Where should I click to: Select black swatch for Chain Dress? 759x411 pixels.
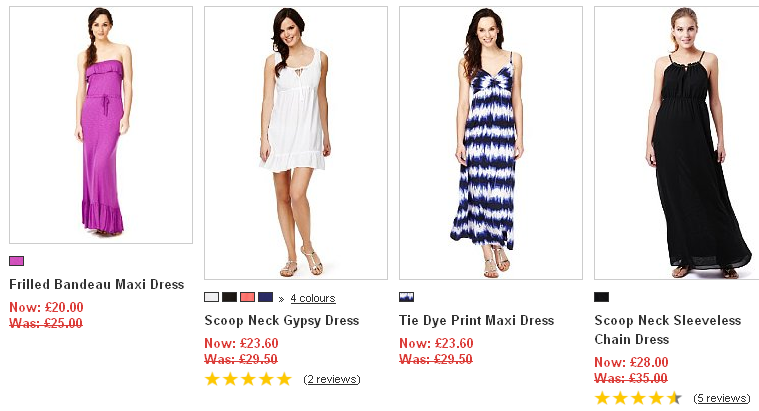point(601,297)
